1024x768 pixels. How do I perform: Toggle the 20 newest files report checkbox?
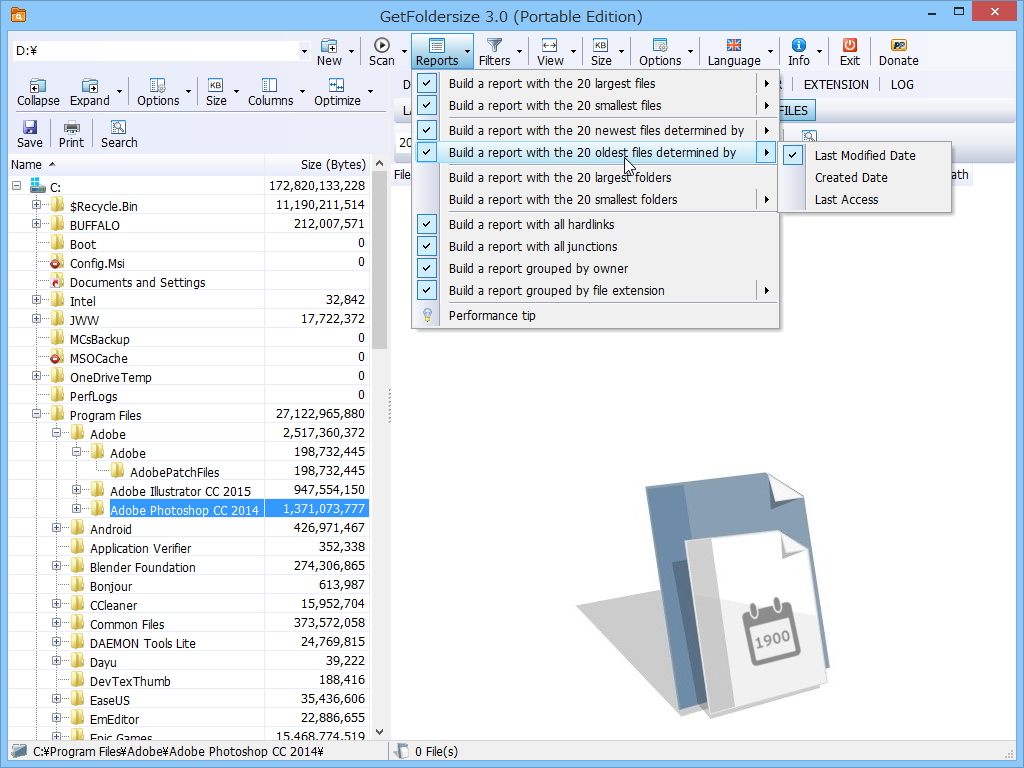click(x=426, y=130)
